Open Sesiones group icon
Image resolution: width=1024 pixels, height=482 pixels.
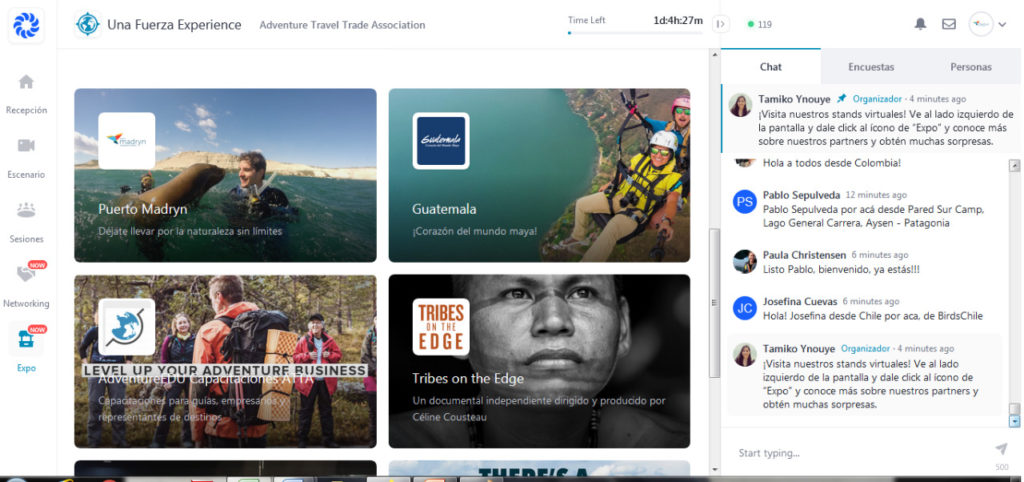pos(26,210)
